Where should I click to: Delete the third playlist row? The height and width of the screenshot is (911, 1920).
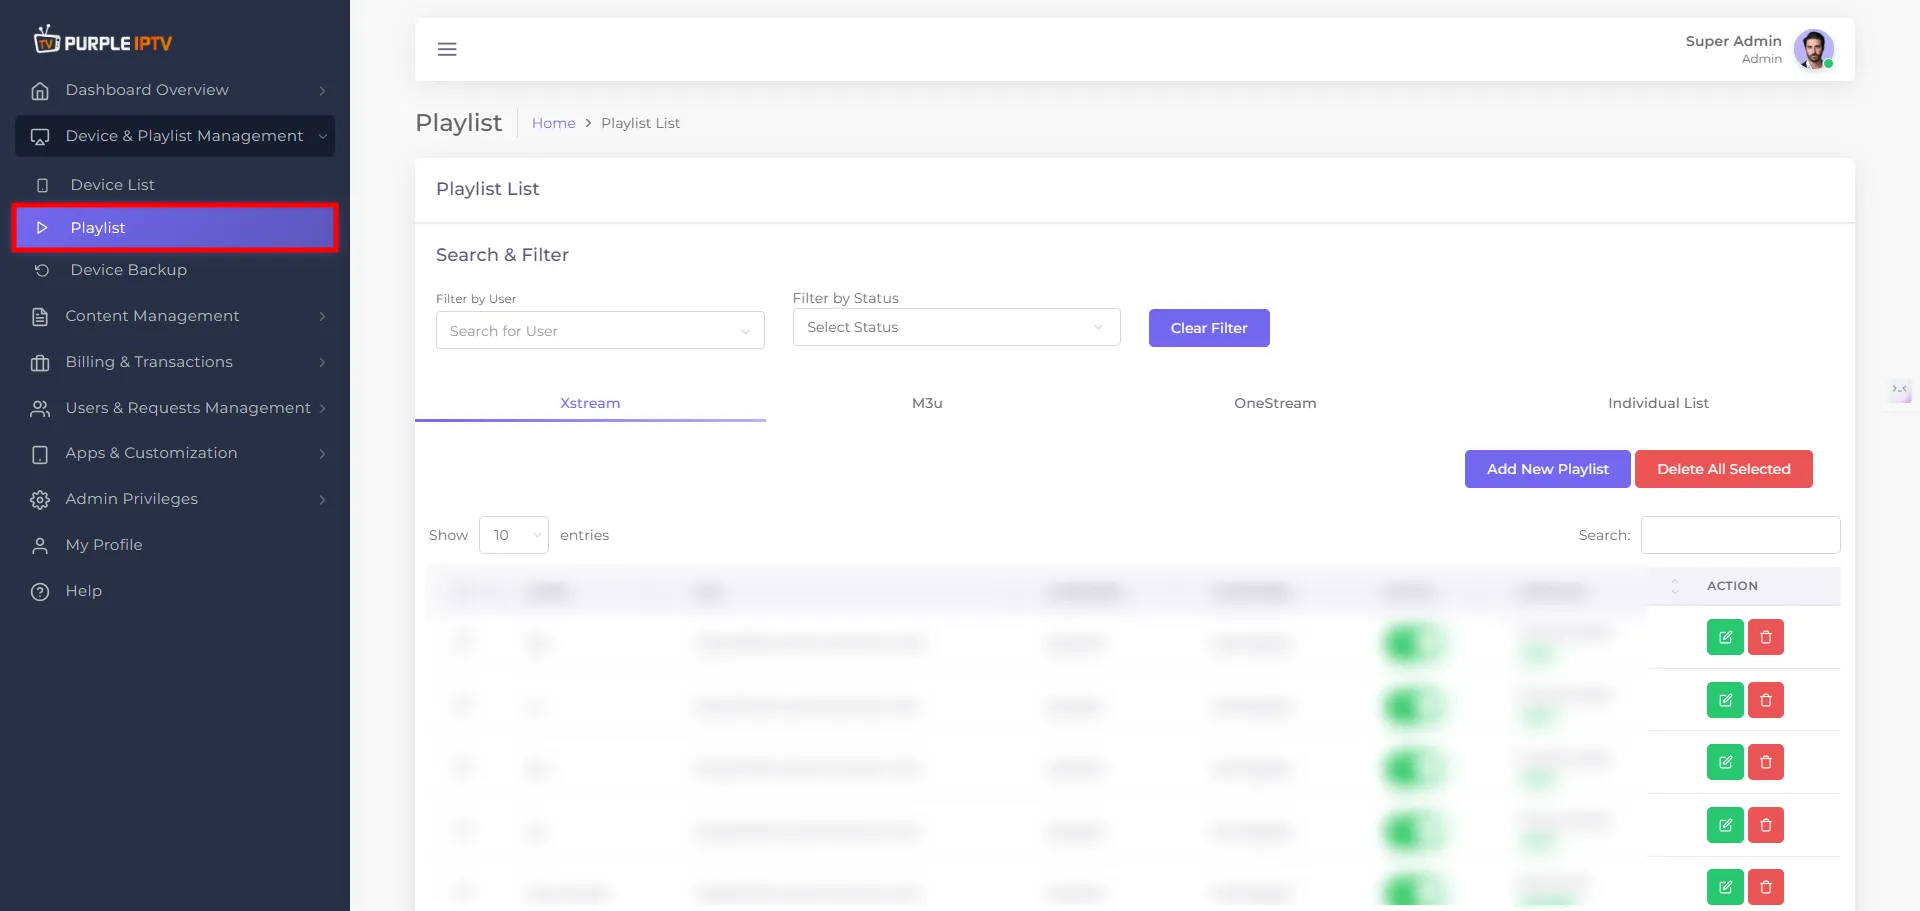pos(1766,762)
